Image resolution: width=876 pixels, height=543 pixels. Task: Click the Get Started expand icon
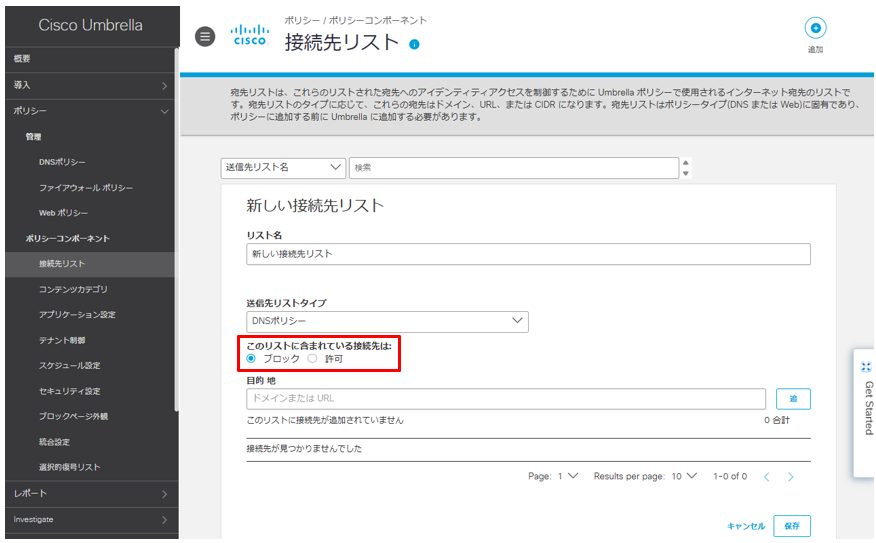tap(866, 367)
